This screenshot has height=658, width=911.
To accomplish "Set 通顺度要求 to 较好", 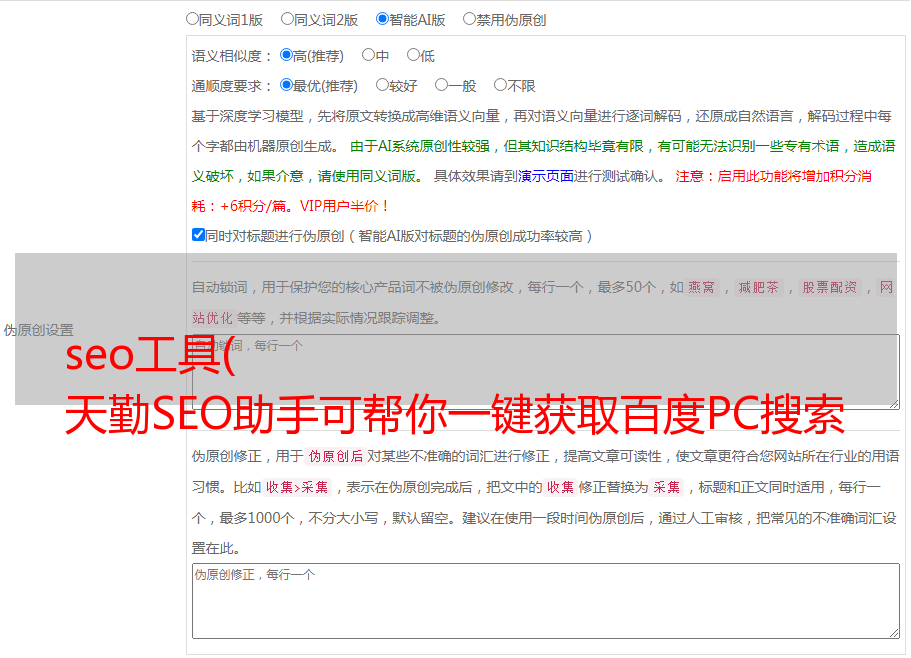I will tap(382, 85).
